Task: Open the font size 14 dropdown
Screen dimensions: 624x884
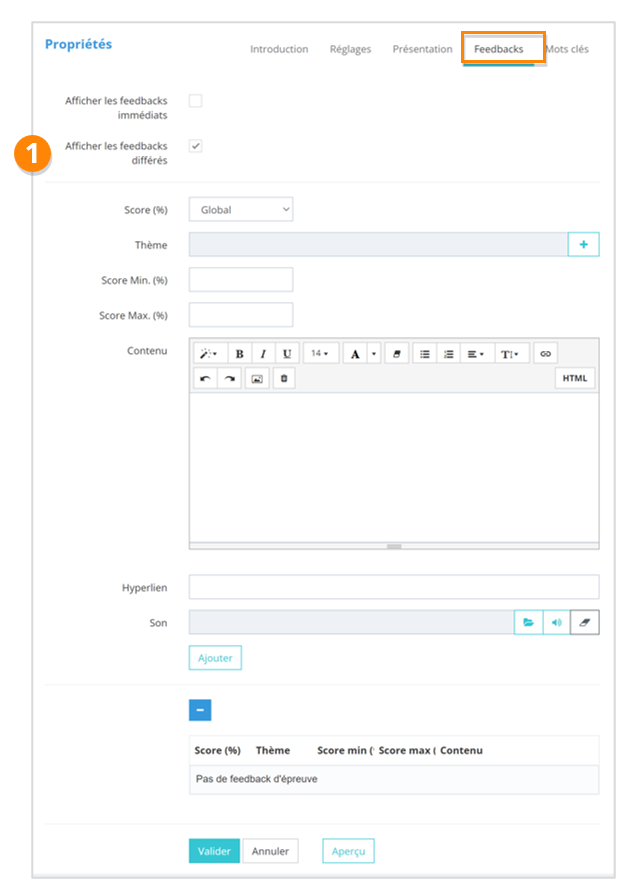Action: click(320, 354)
